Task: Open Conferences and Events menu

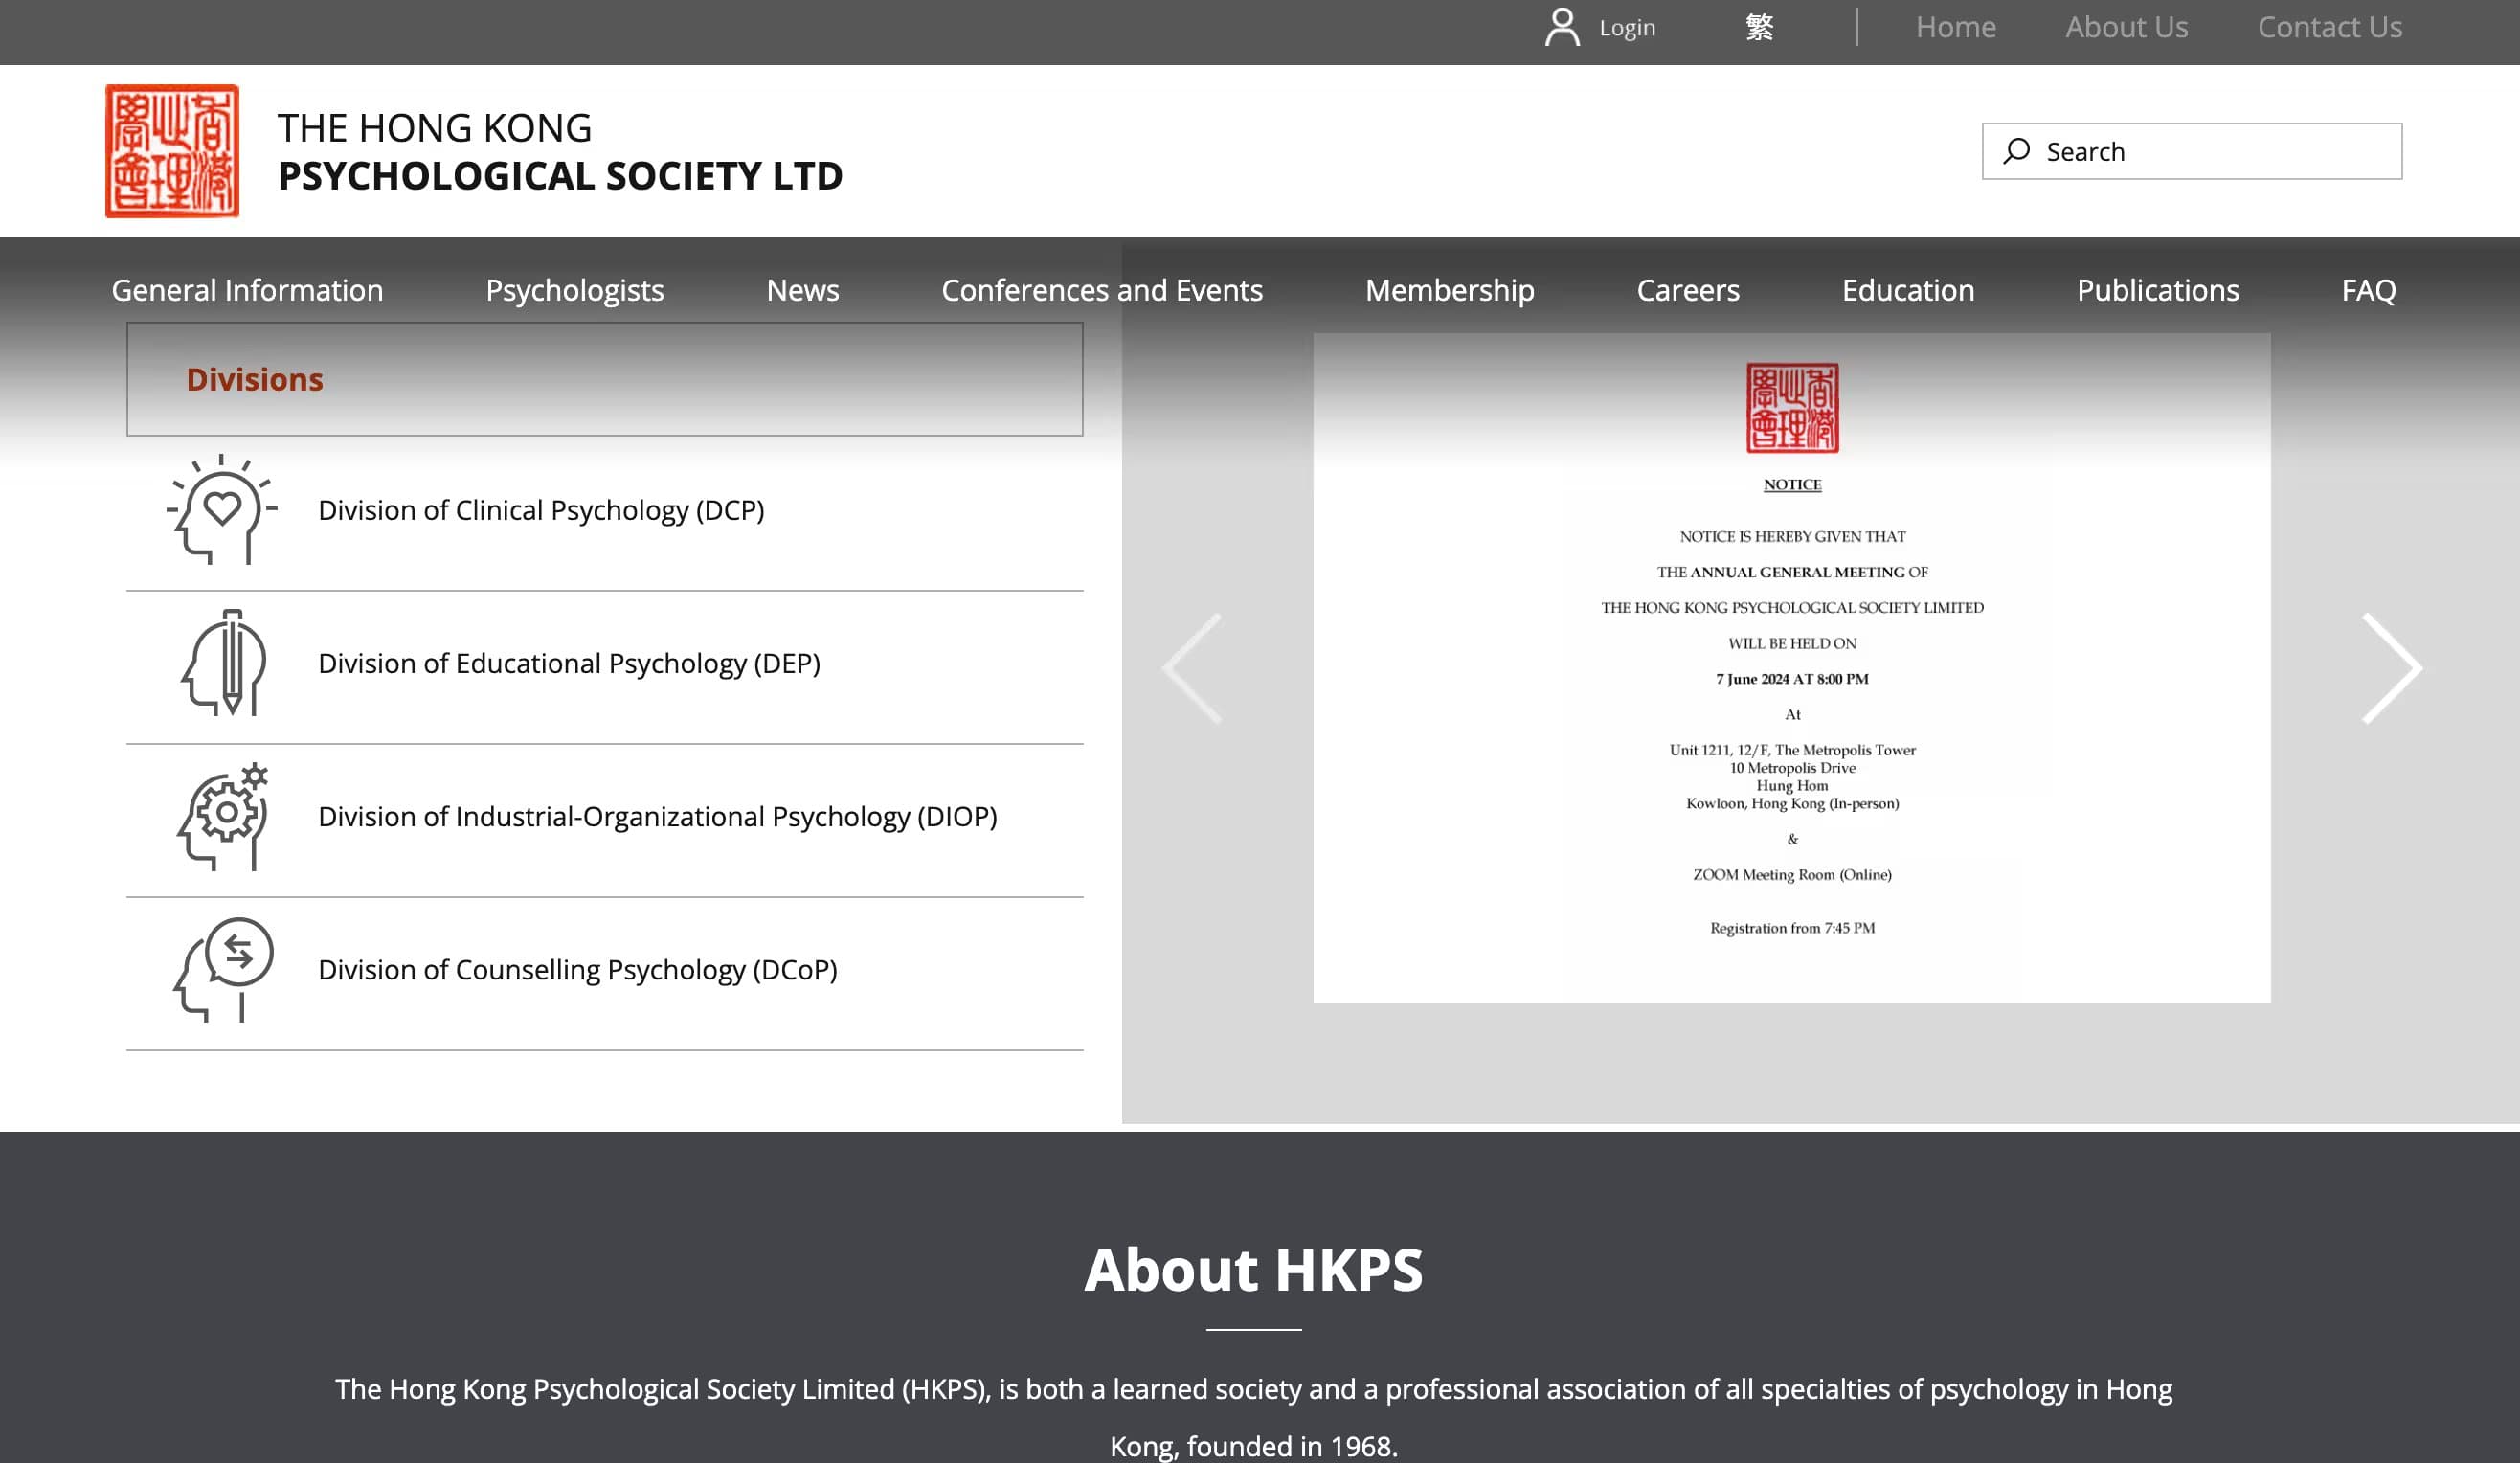Action: click(1101, 290)
